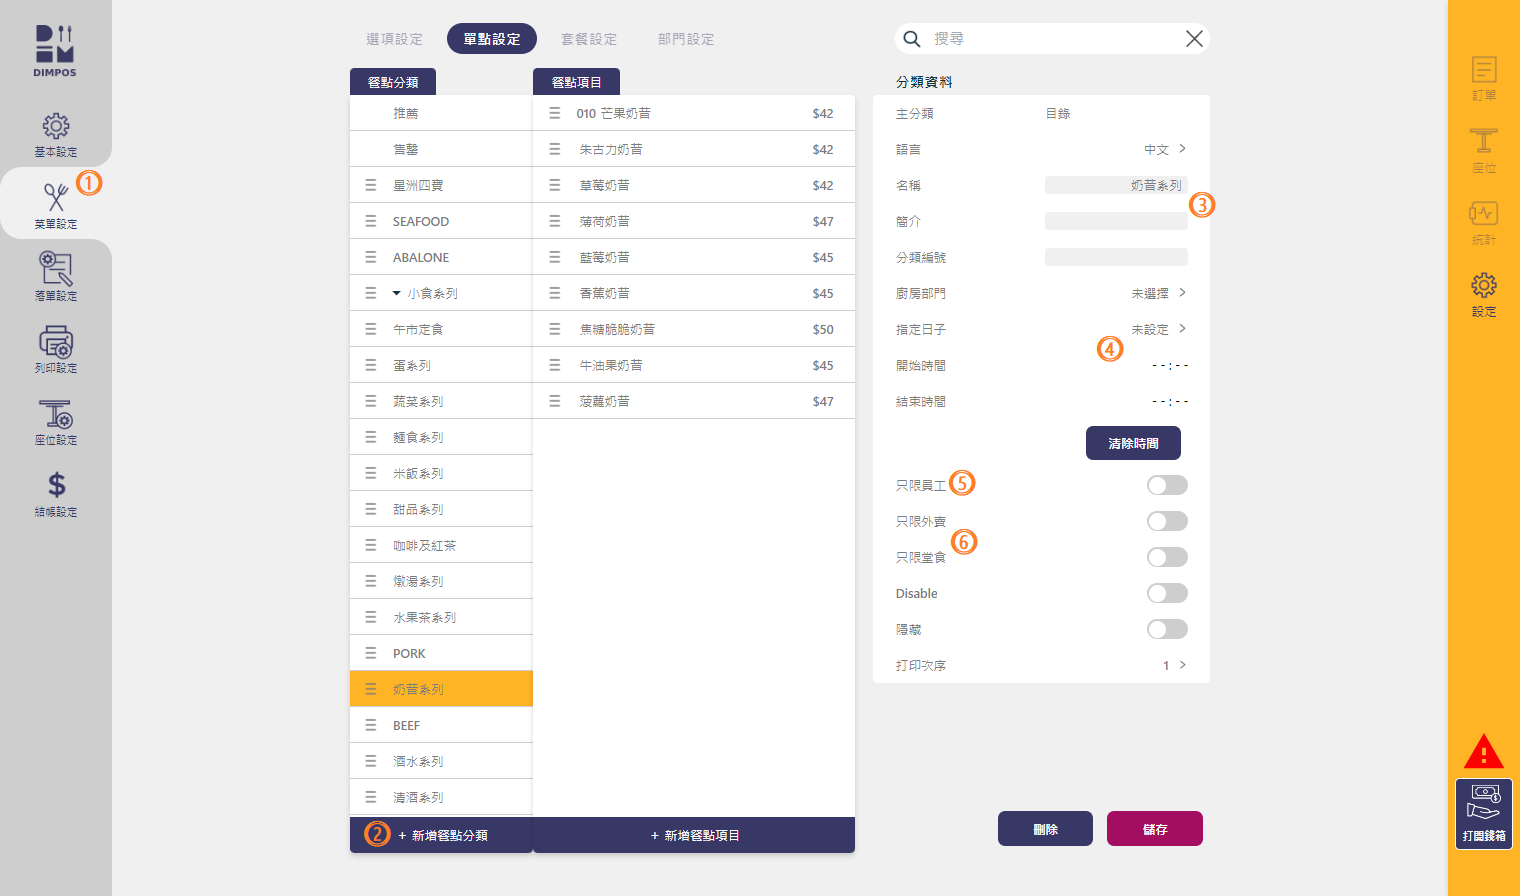Expand the 小食系列 category arrow
The width and height of the screenshot is (1520, 896).
click(x=397, y=293)
